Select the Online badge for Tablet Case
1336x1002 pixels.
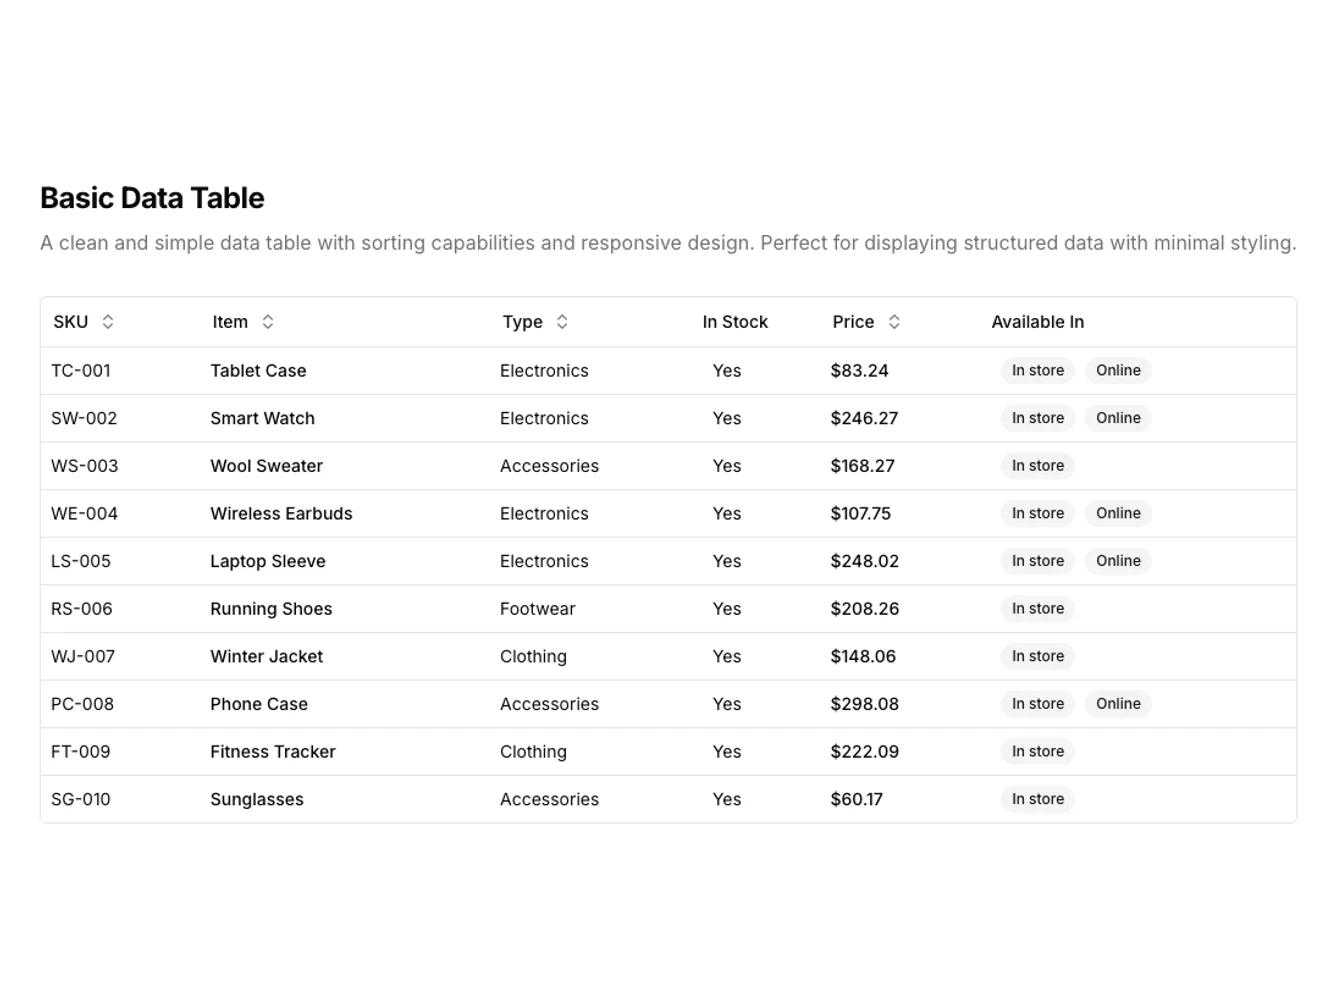1118,370
